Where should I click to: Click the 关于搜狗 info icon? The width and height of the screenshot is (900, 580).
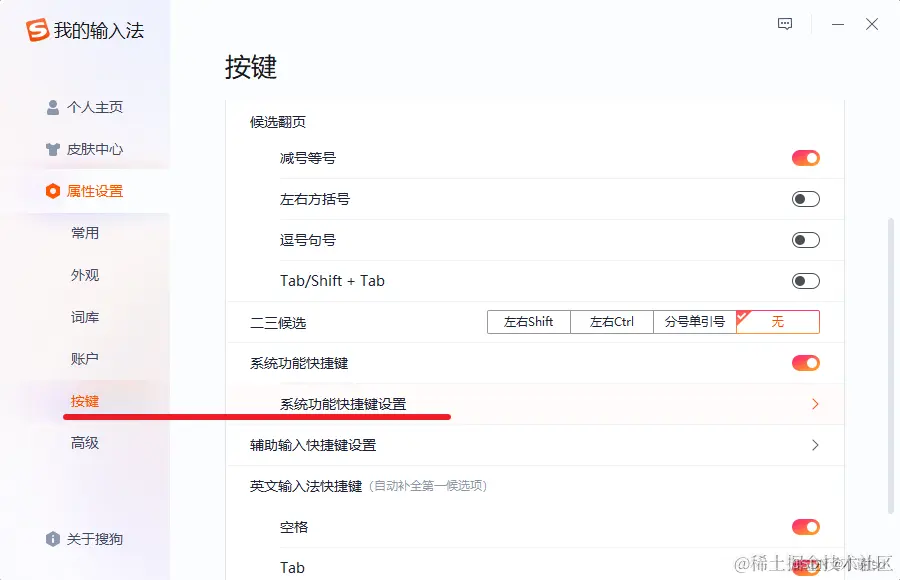[53, 539]
